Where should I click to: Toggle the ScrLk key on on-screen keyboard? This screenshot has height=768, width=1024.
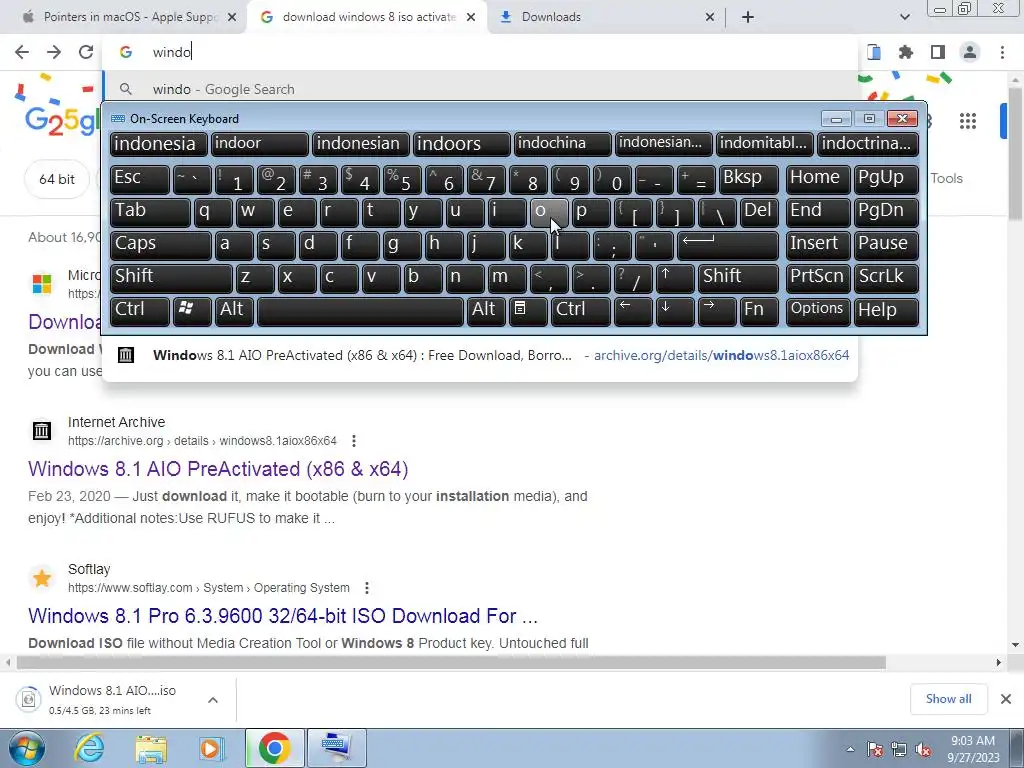pyautogui.click(x=886, y=278)
